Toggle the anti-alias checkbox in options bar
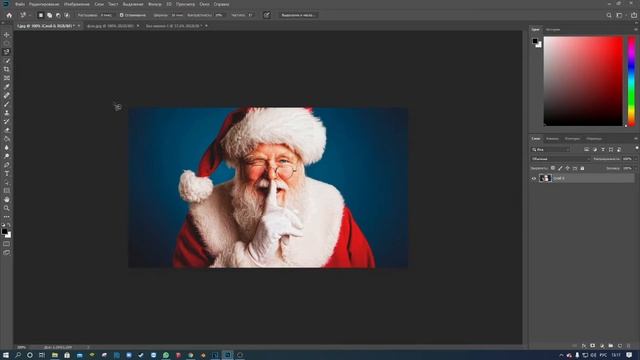640x360 pixels. 121,15
